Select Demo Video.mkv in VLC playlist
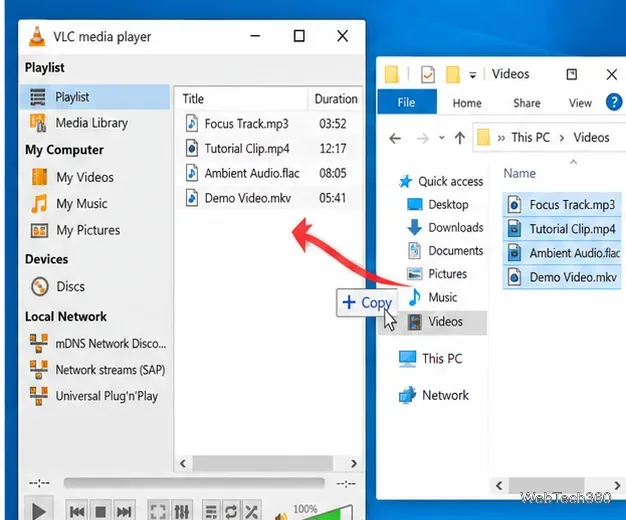Screen dimensions: 626x520 point(269,198)
